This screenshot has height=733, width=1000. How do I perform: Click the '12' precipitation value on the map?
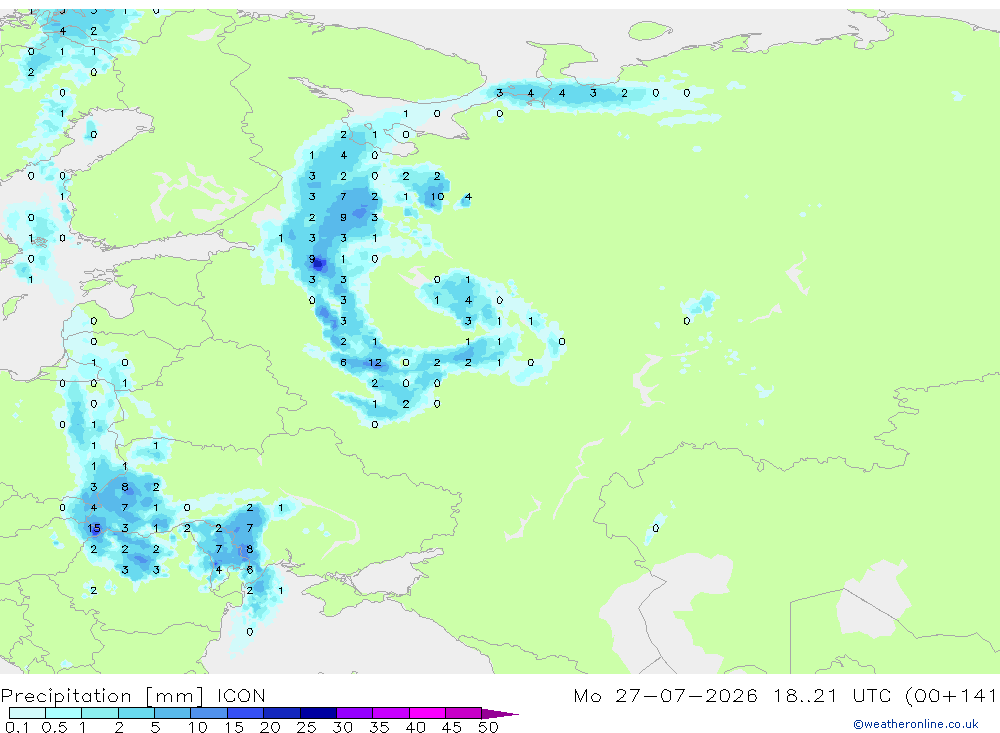tap(375, 362)
